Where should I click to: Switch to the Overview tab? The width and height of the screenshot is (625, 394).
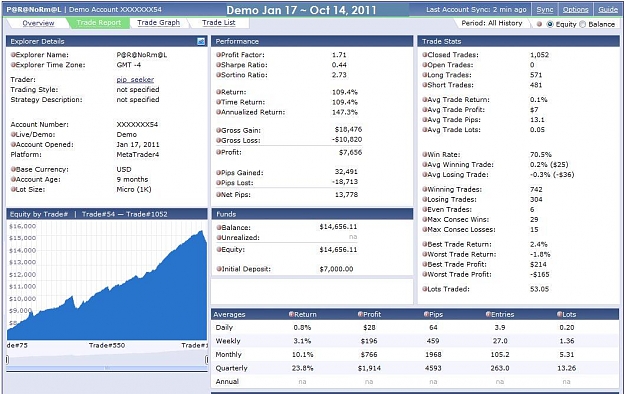38,23
